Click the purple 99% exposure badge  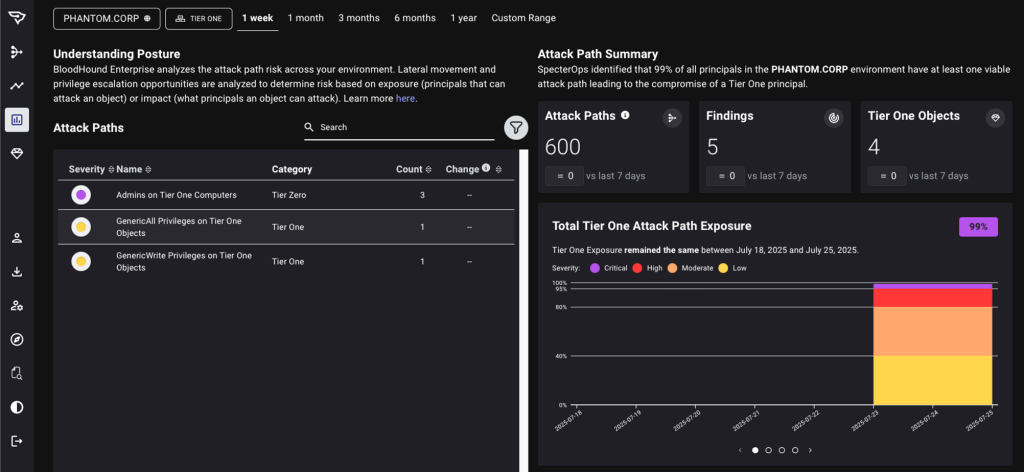tap(978, 227)
